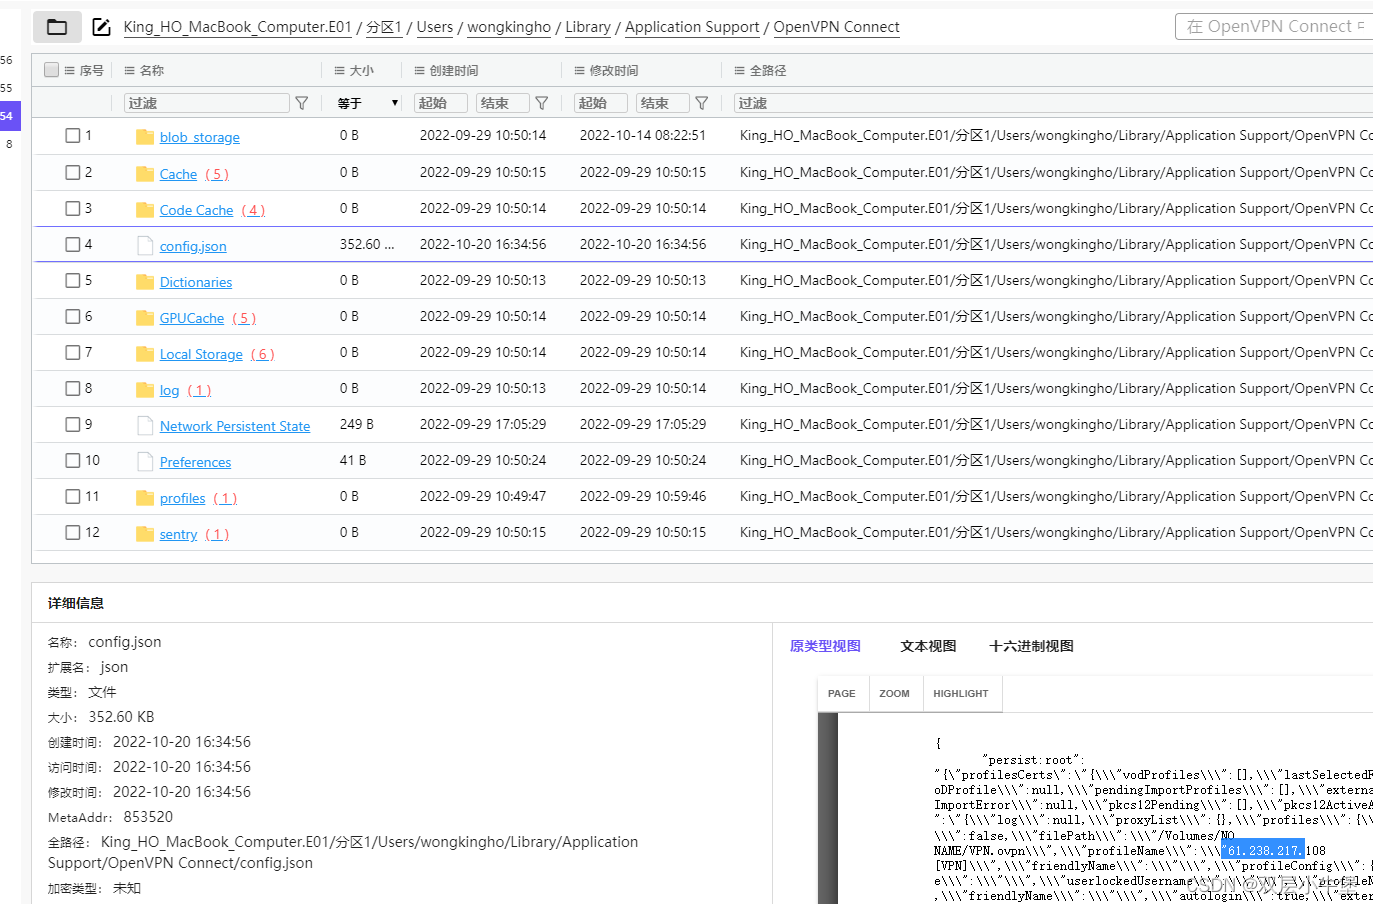Select the modified time 2022-10-14 08:22:51
Viewport: 1373px width, 904px height.
pos(643,135)
